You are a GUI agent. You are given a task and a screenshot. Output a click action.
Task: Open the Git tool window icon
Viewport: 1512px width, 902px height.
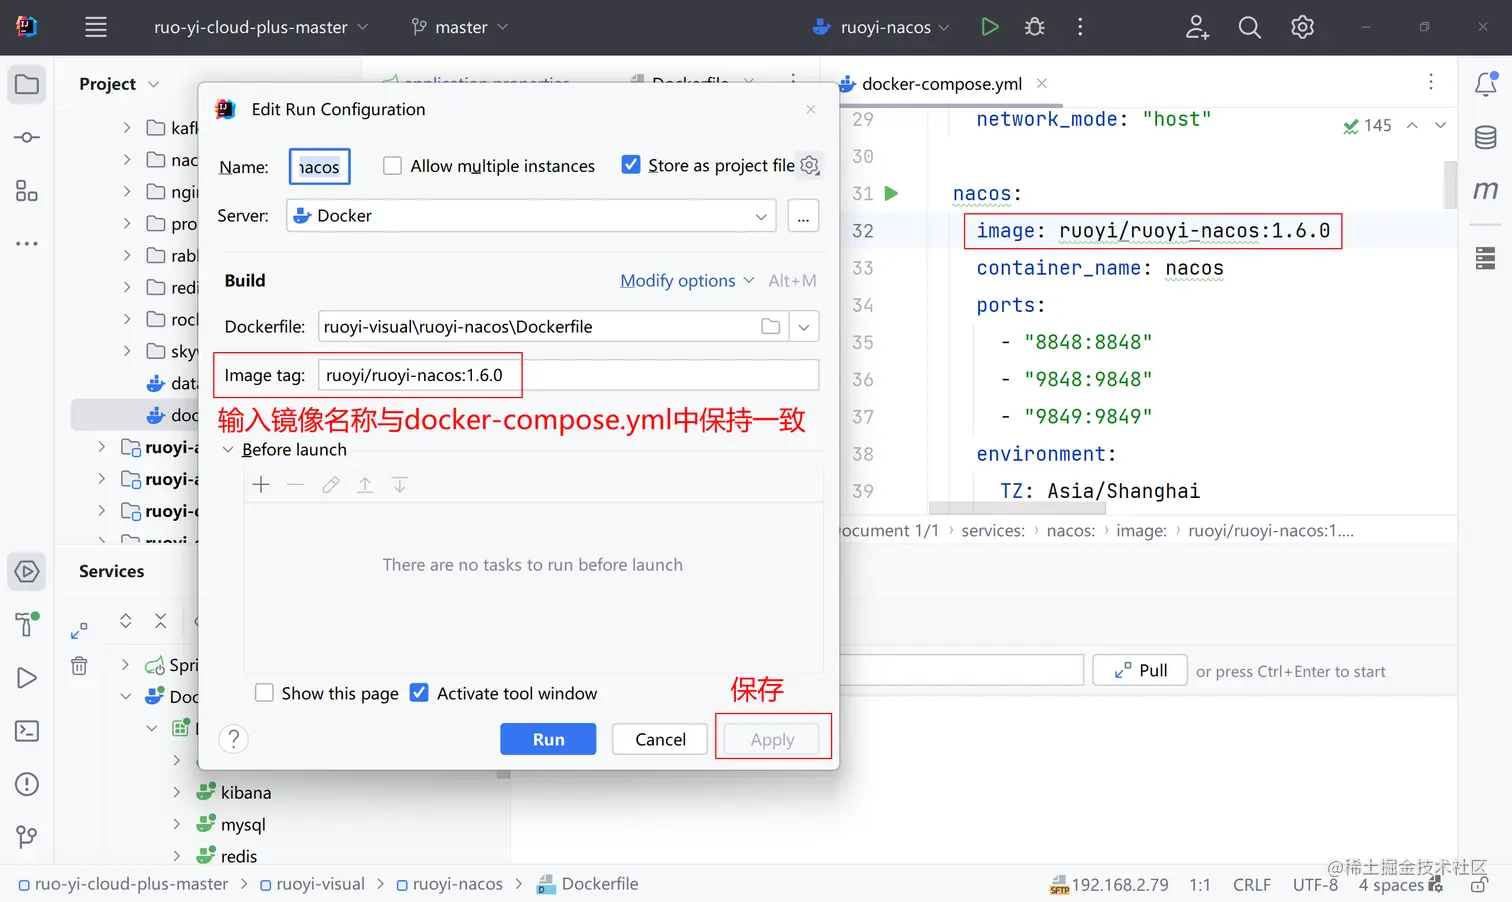pyautogui.click(x=27, y=836)
